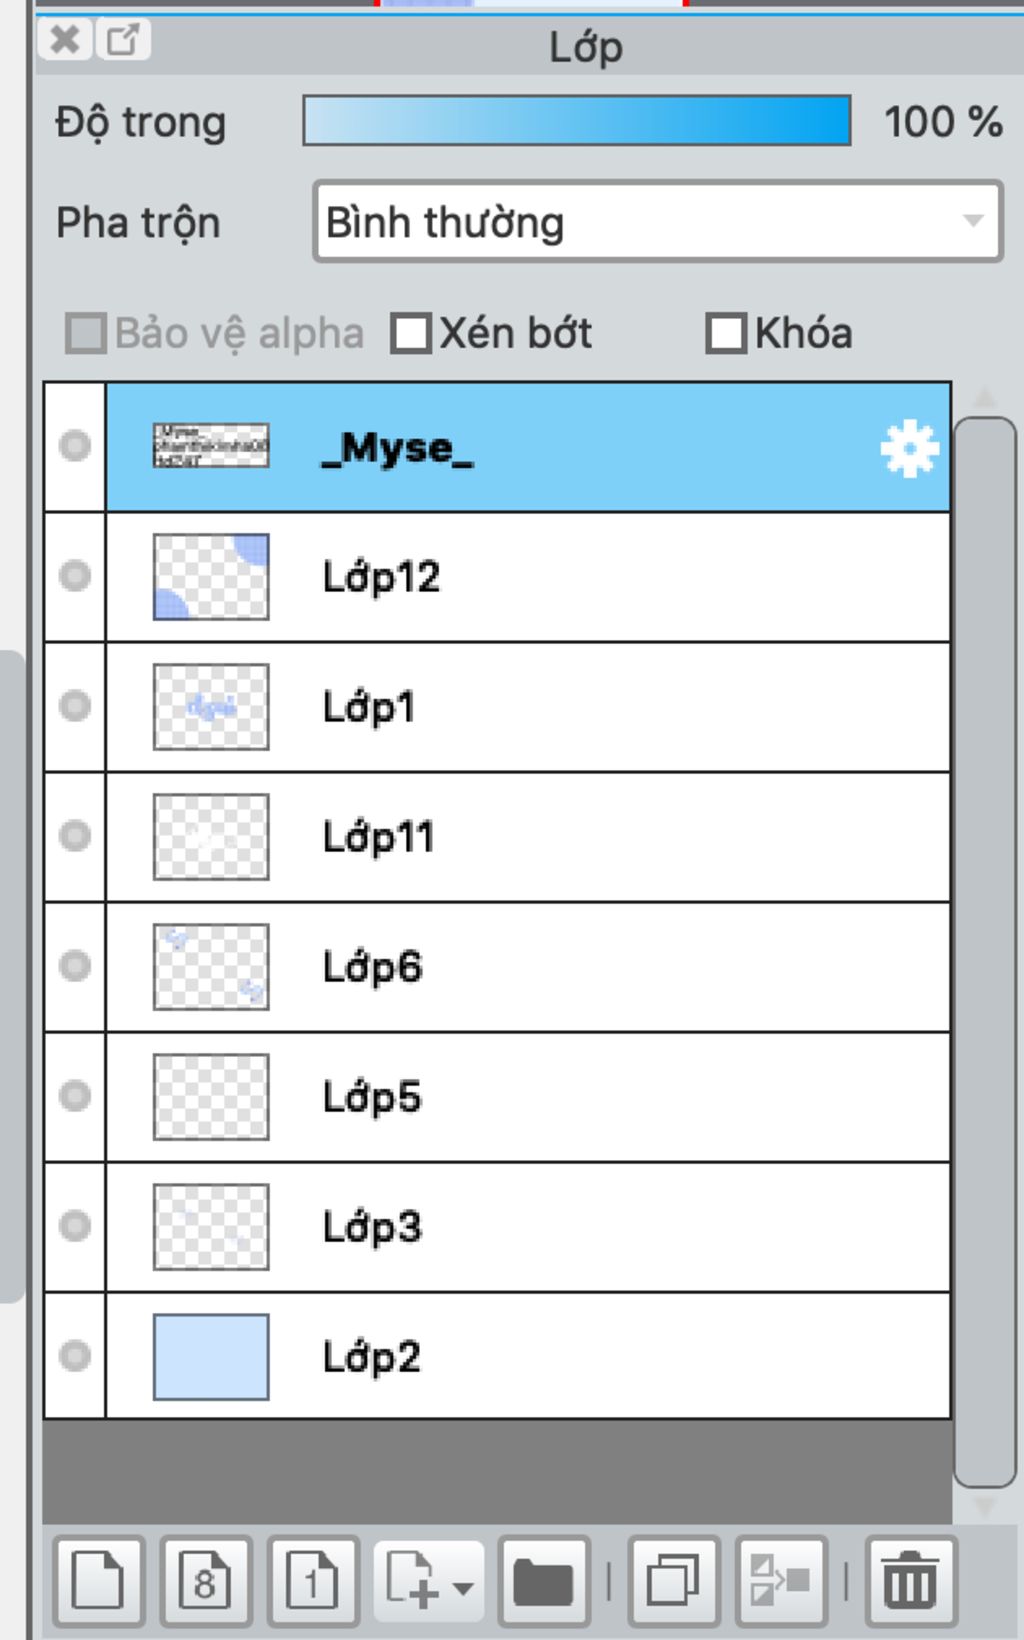Click the new color layer icon
The height and width of the screenshot is (1640, 1024).
[98, 1582]
